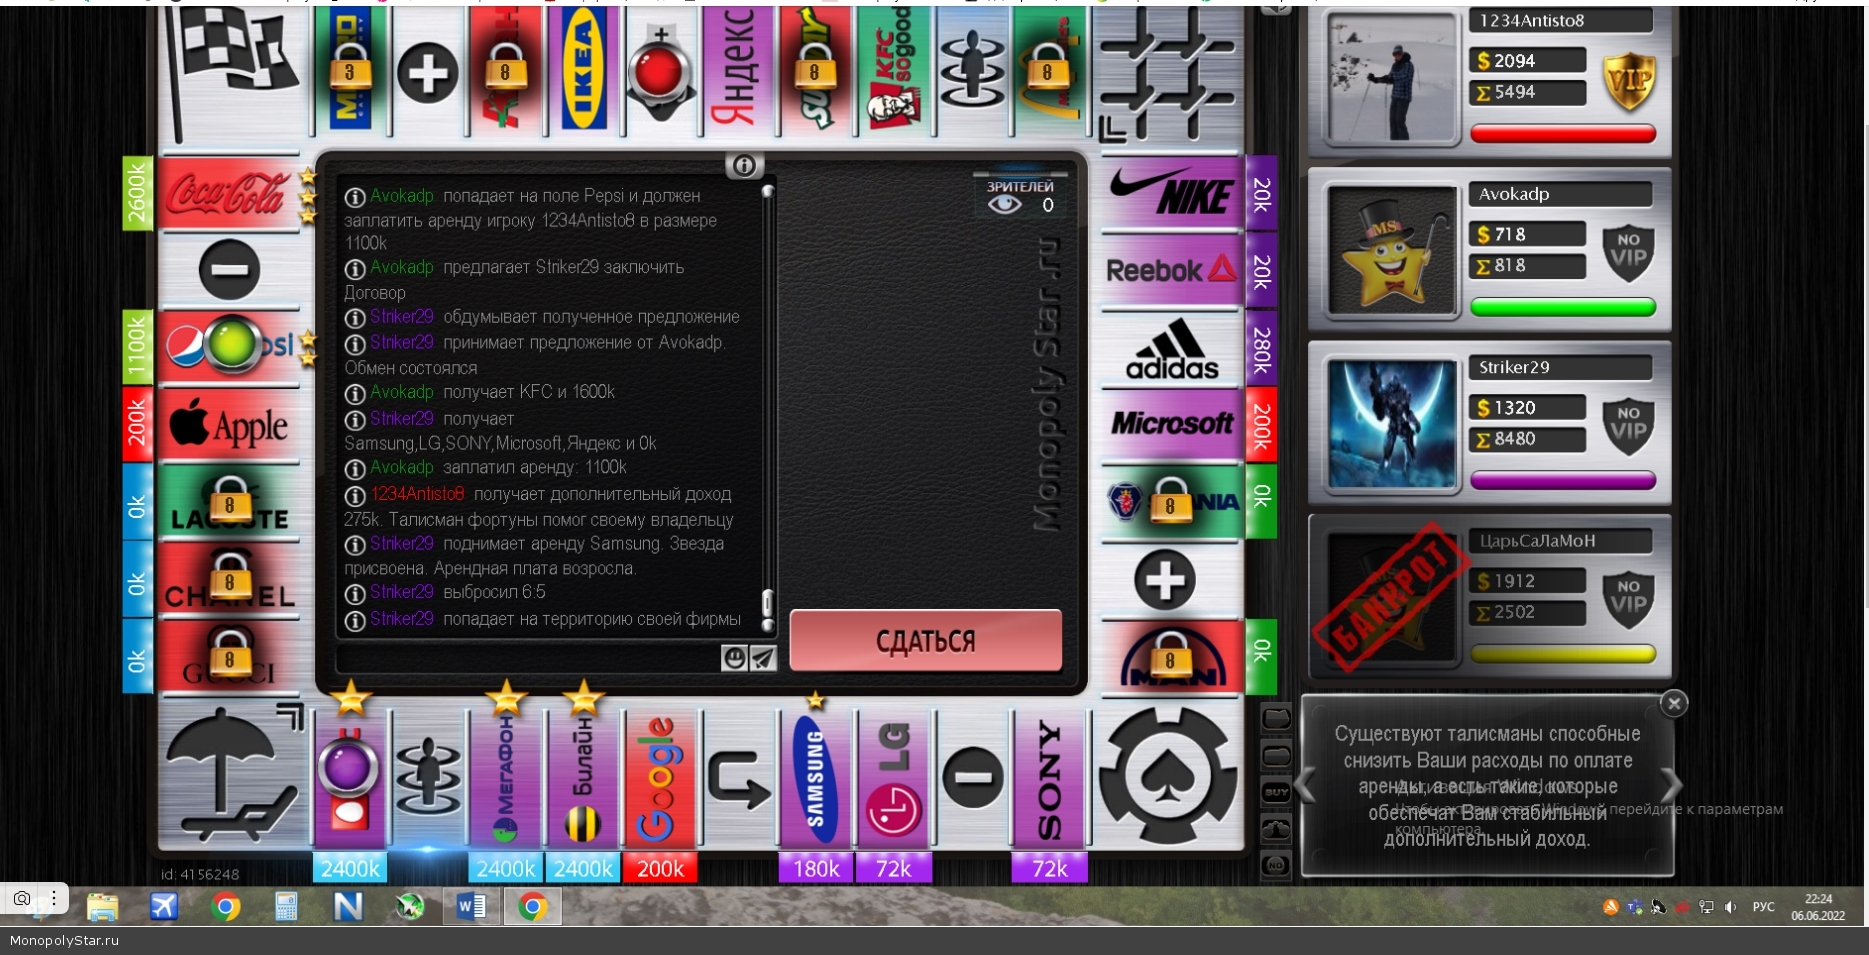Show the next tip with right arrow
Image resolution: width=1869 pixels, height=955 pixels.
[x=1670, y=785]
